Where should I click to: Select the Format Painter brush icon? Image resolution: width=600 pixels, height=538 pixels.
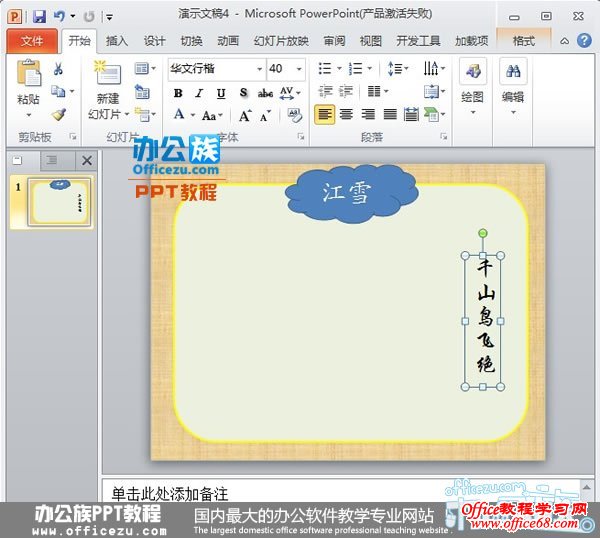coord(59,115)
